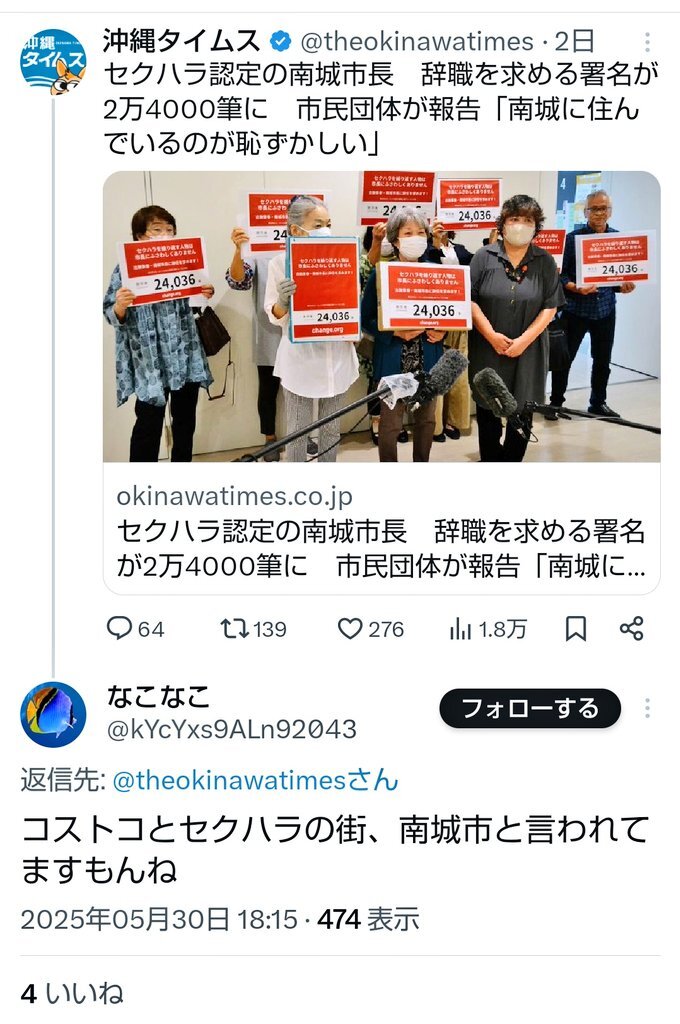This screenshot has width=680, height=1024.
Task: Open more options for Okinawa Times post
Action: click(647, 42)
